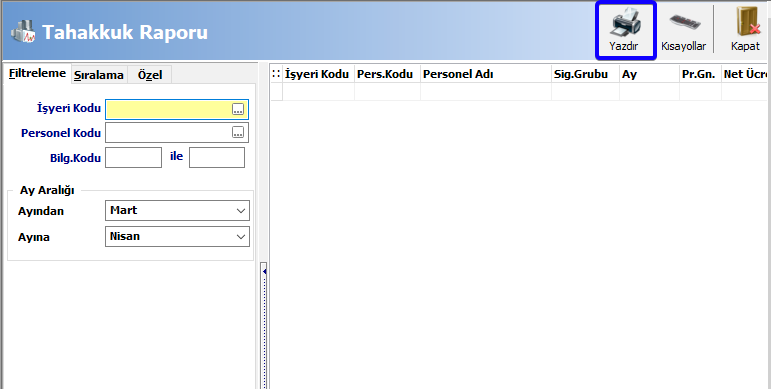This screenshot has width=771, height=389.
Task: Click the grid selector icon before İşyeri Kodu column
Action: 276,74
